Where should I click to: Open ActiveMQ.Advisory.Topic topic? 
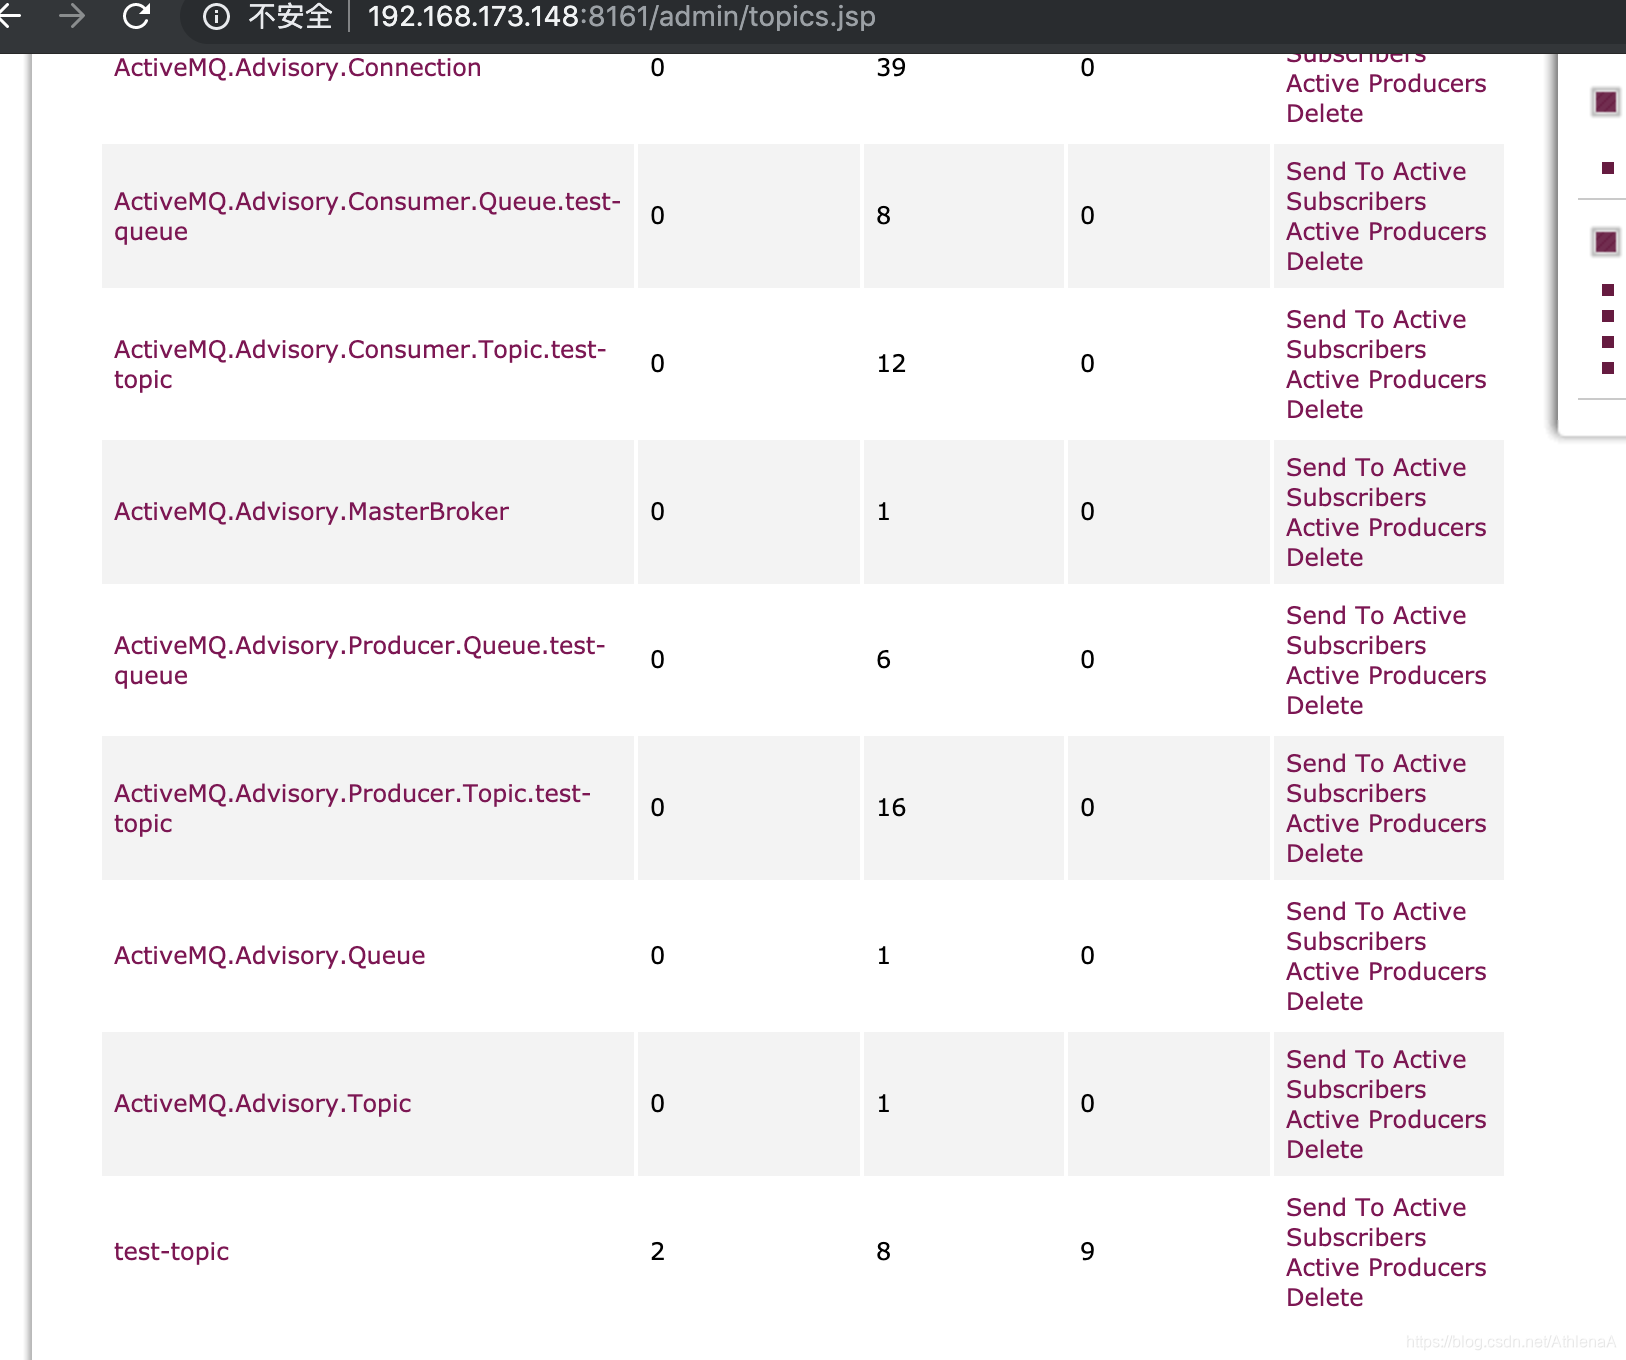point(262,1103)
